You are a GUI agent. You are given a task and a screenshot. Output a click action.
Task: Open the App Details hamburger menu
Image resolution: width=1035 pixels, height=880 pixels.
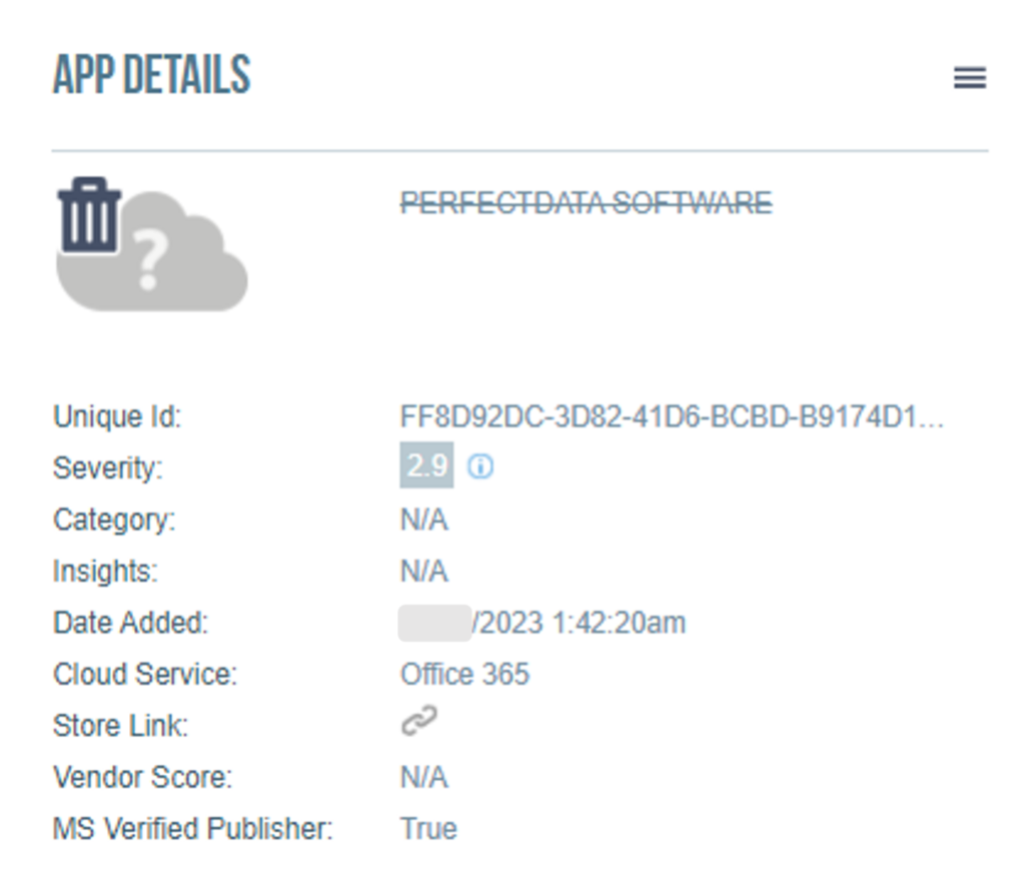(970, 78)
